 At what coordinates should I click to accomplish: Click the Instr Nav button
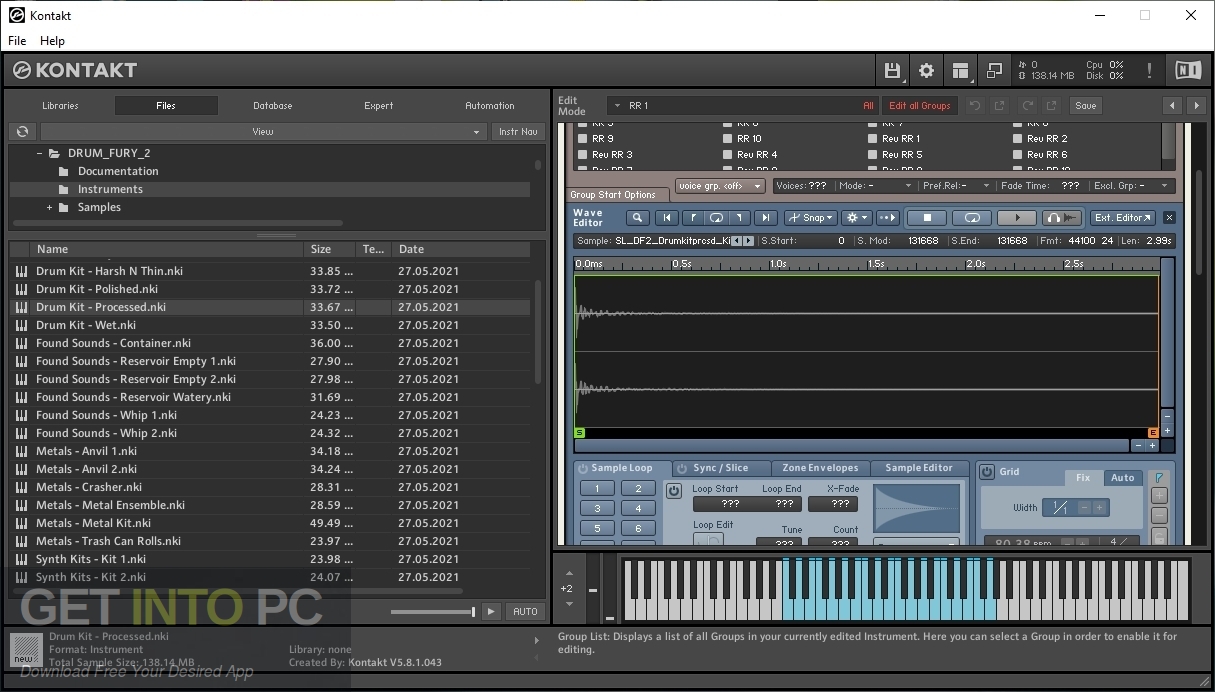coord(518,131)
